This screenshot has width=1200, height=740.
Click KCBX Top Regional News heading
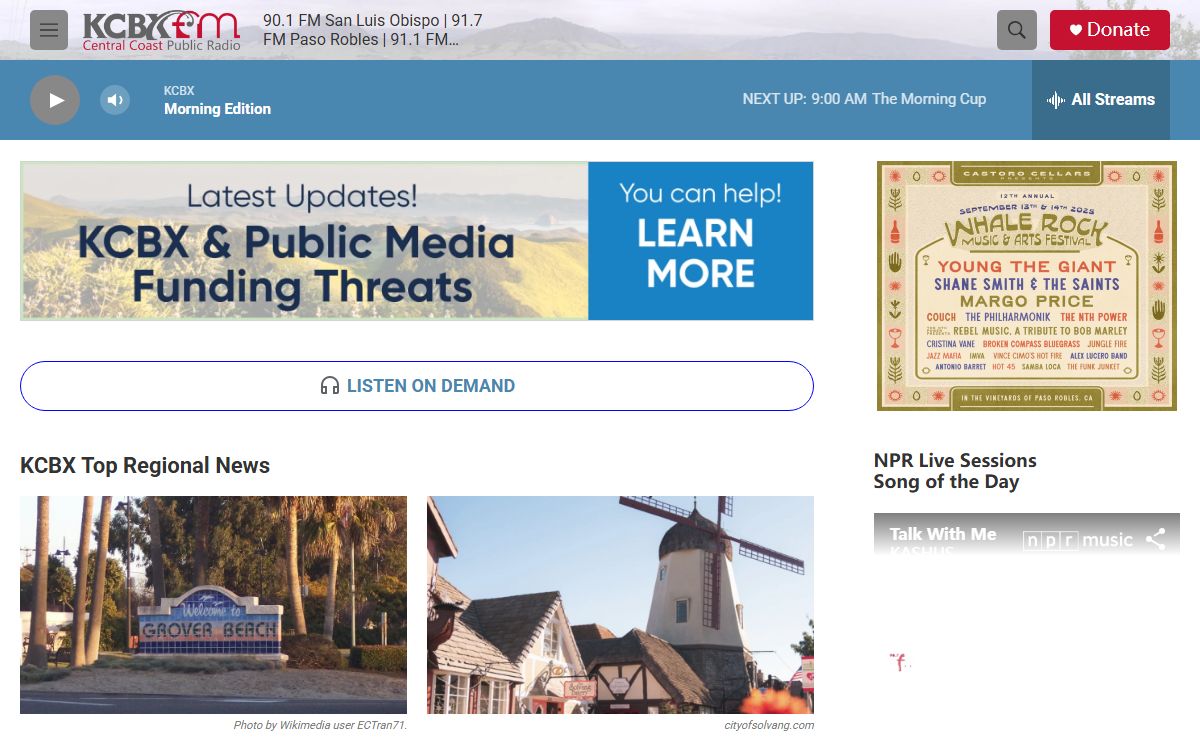pos(145,465)
